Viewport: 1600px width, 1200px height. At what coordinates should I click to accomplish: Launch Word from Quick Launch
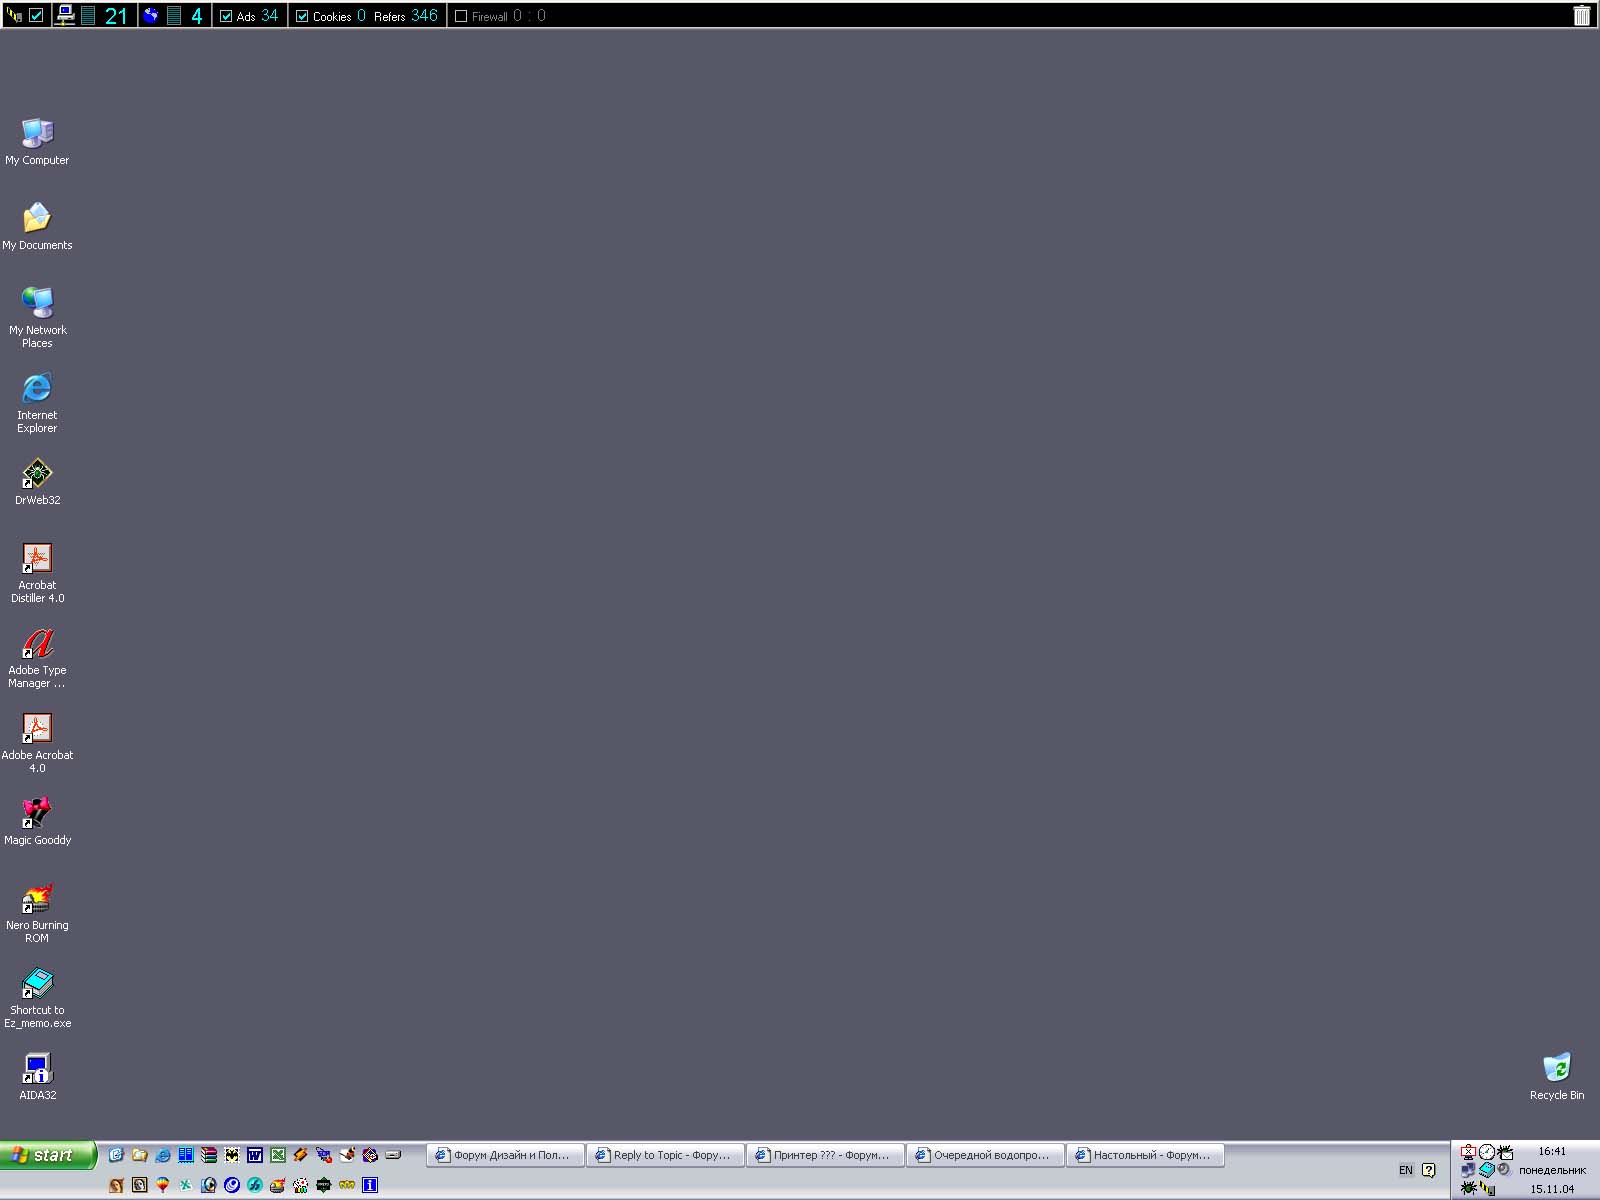tap(255, 1155)
